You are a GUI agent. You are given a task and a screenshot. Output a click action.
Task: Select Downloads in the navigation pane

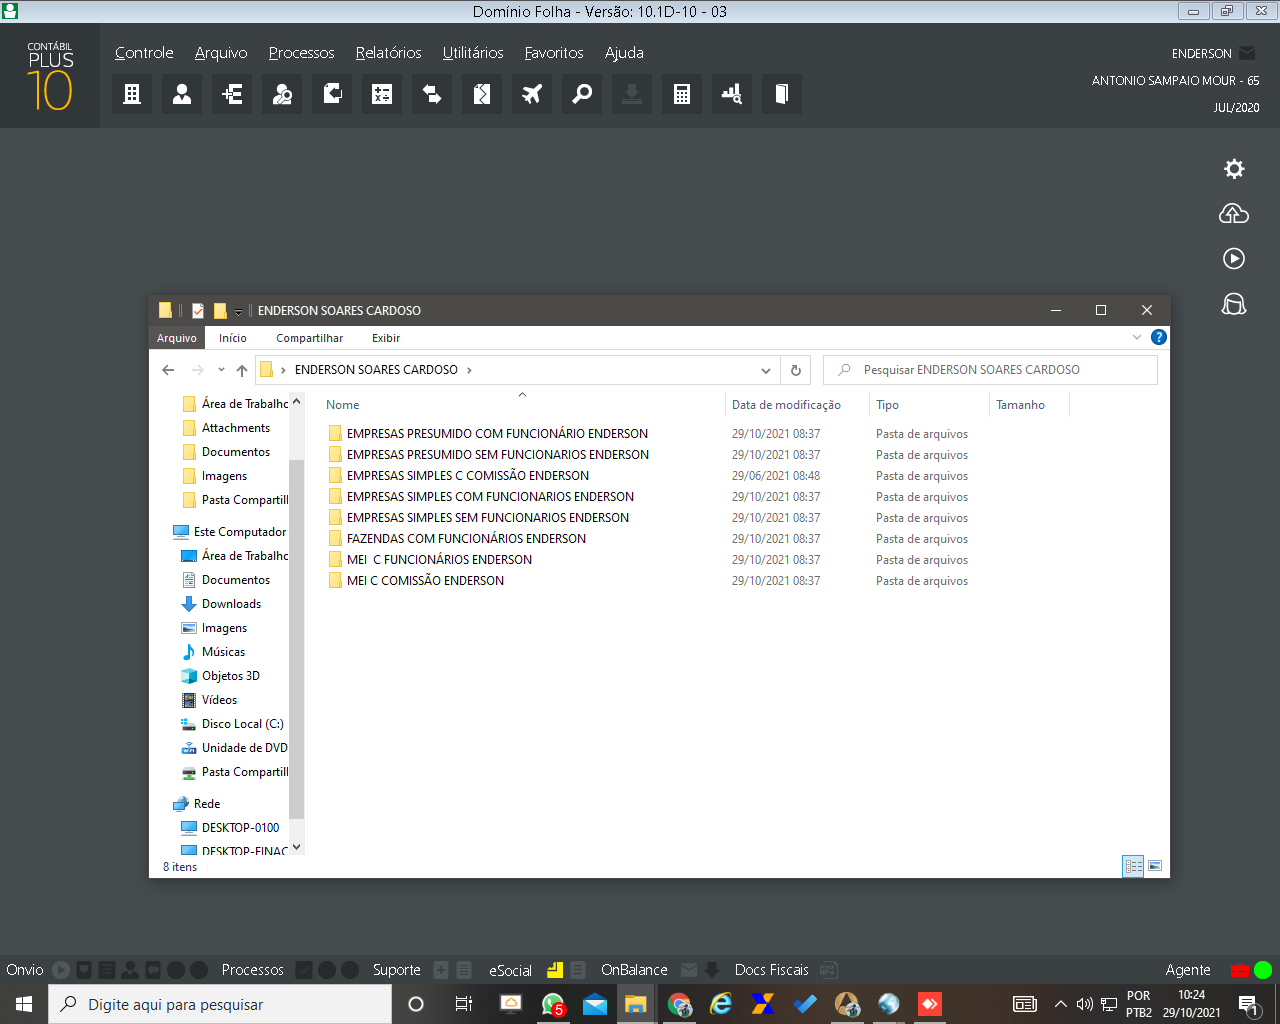pos(231,604)
